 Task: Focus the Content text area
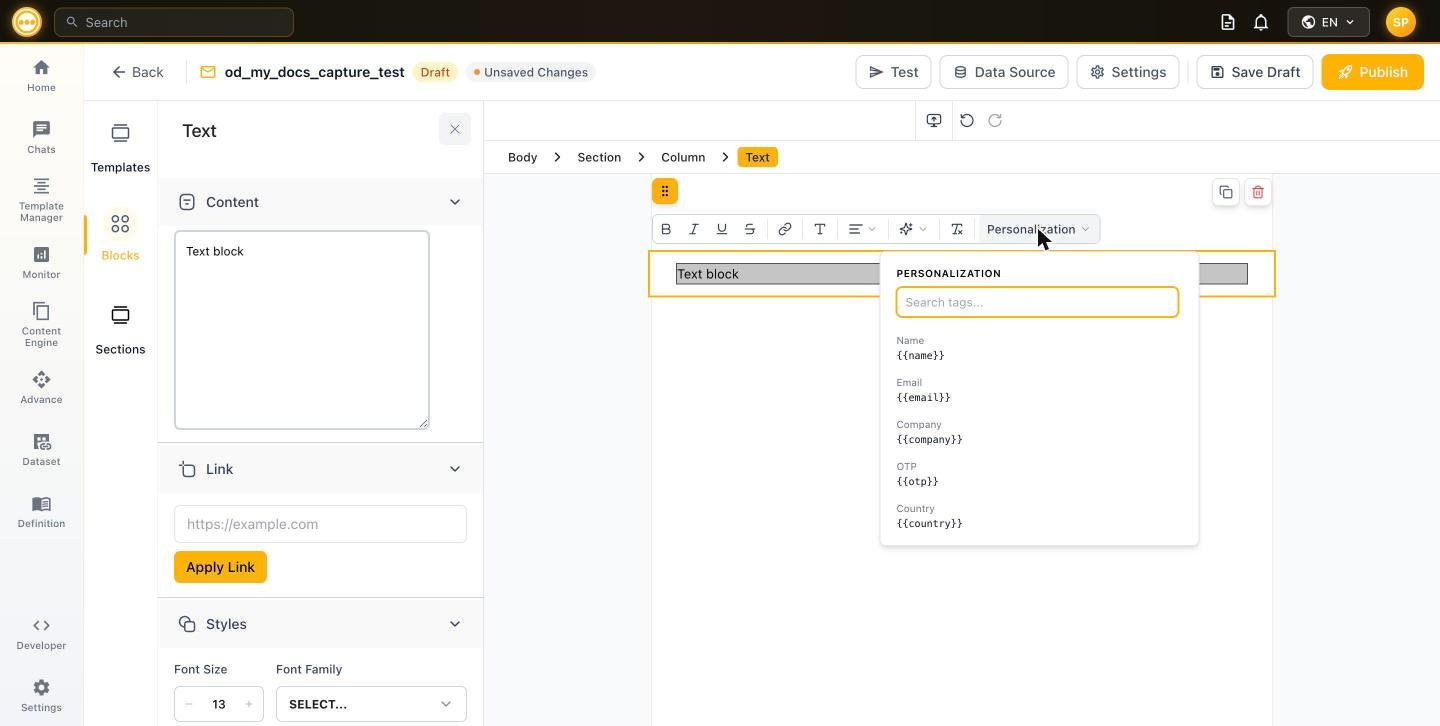tap(302, 330)
